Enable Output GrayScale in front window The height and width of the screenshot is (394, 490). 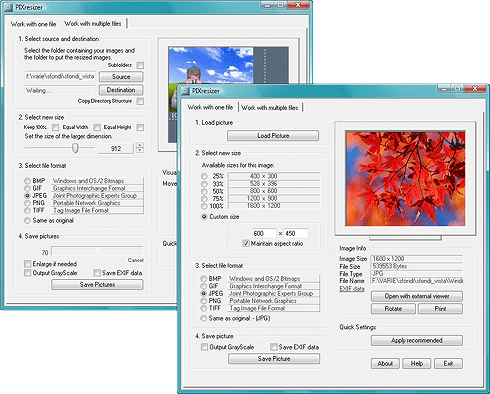tap(204, 347)
